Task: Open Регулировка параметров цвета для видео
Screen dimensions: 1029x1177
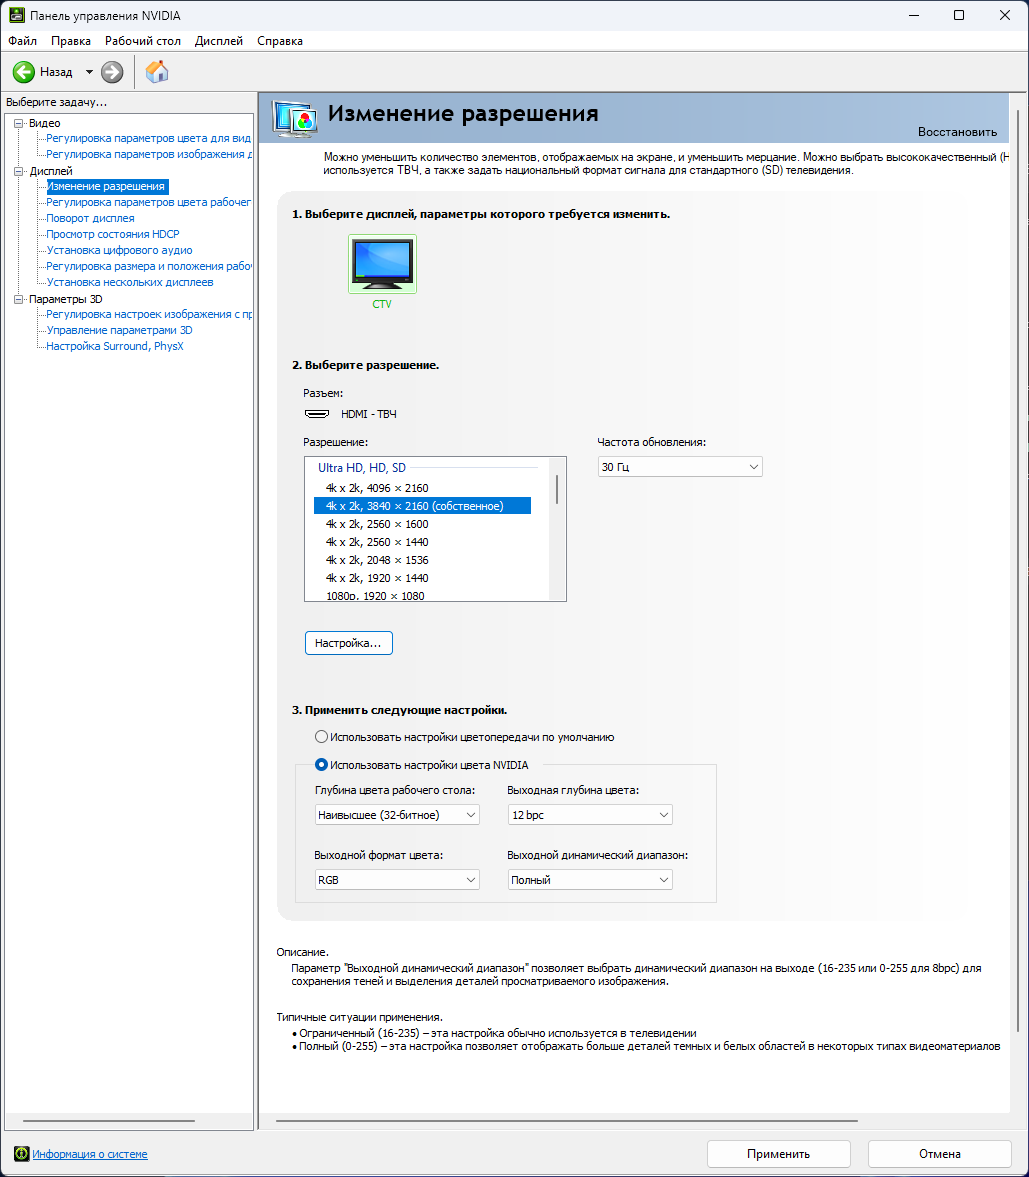Action: [x=149, y=138]
